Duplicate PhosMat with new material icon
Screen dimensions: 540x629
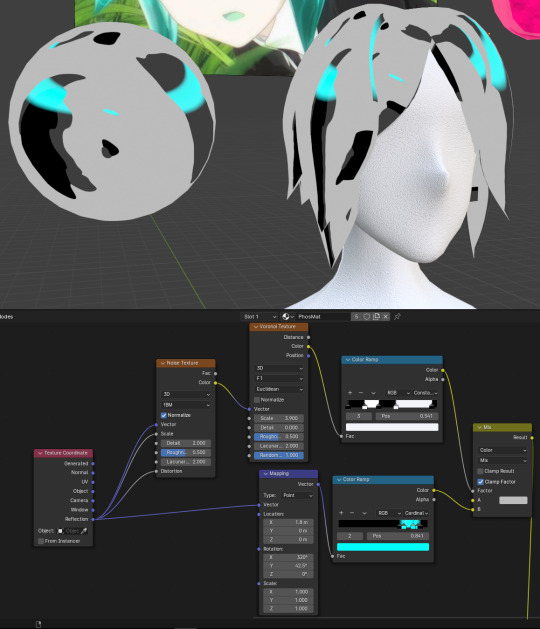click(x=376, y=317)
